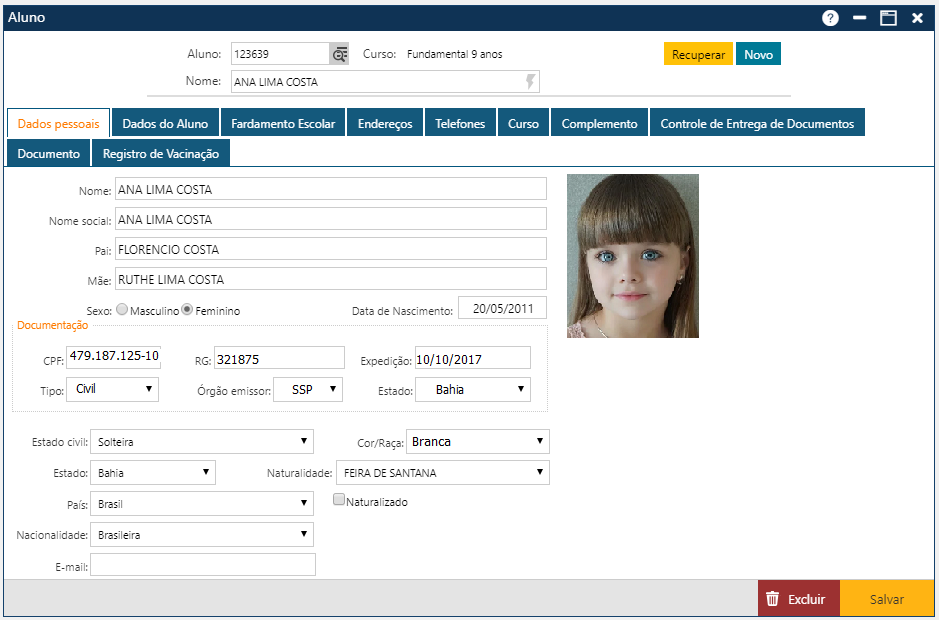Click the trash icon on Excluir

point(772,599)
